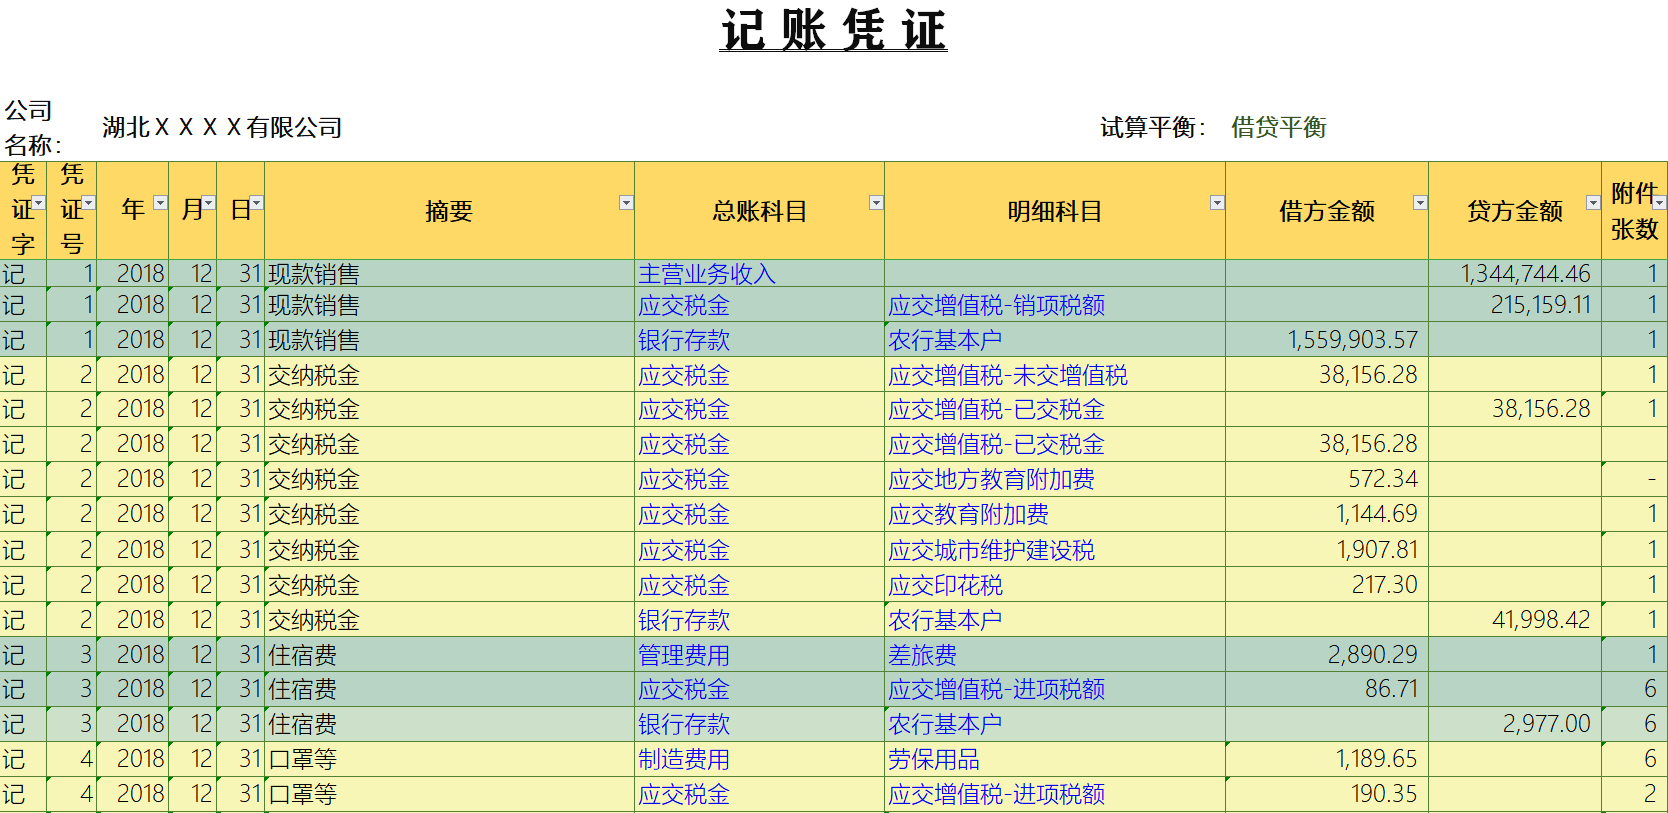1668x813 pixels.
Task: Open the 管理费用 account link
Action: tap(684, 655)
